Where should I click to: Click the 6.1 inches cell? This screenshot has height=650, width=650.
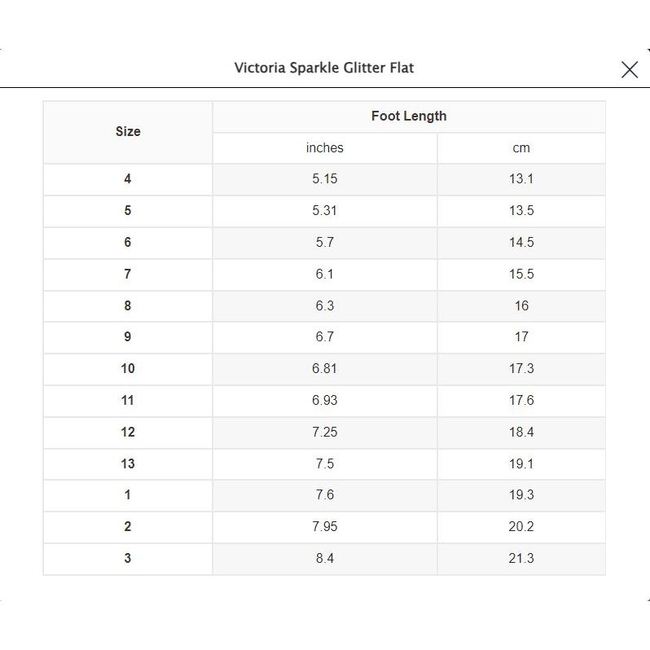[325, 274]
